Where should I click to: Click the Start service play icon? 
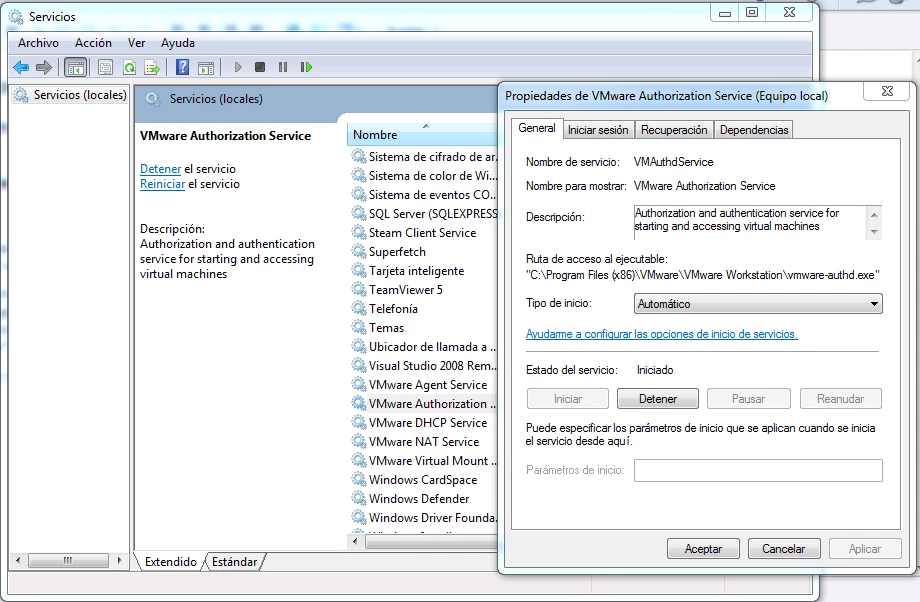point(238,67)
